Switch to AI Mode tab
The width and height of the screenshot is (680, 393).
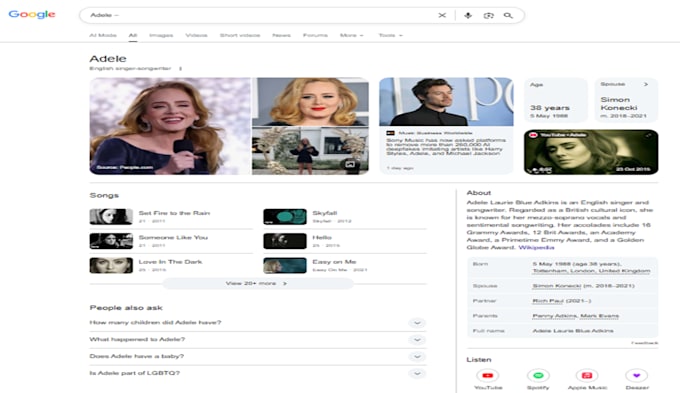click(103, 35)
